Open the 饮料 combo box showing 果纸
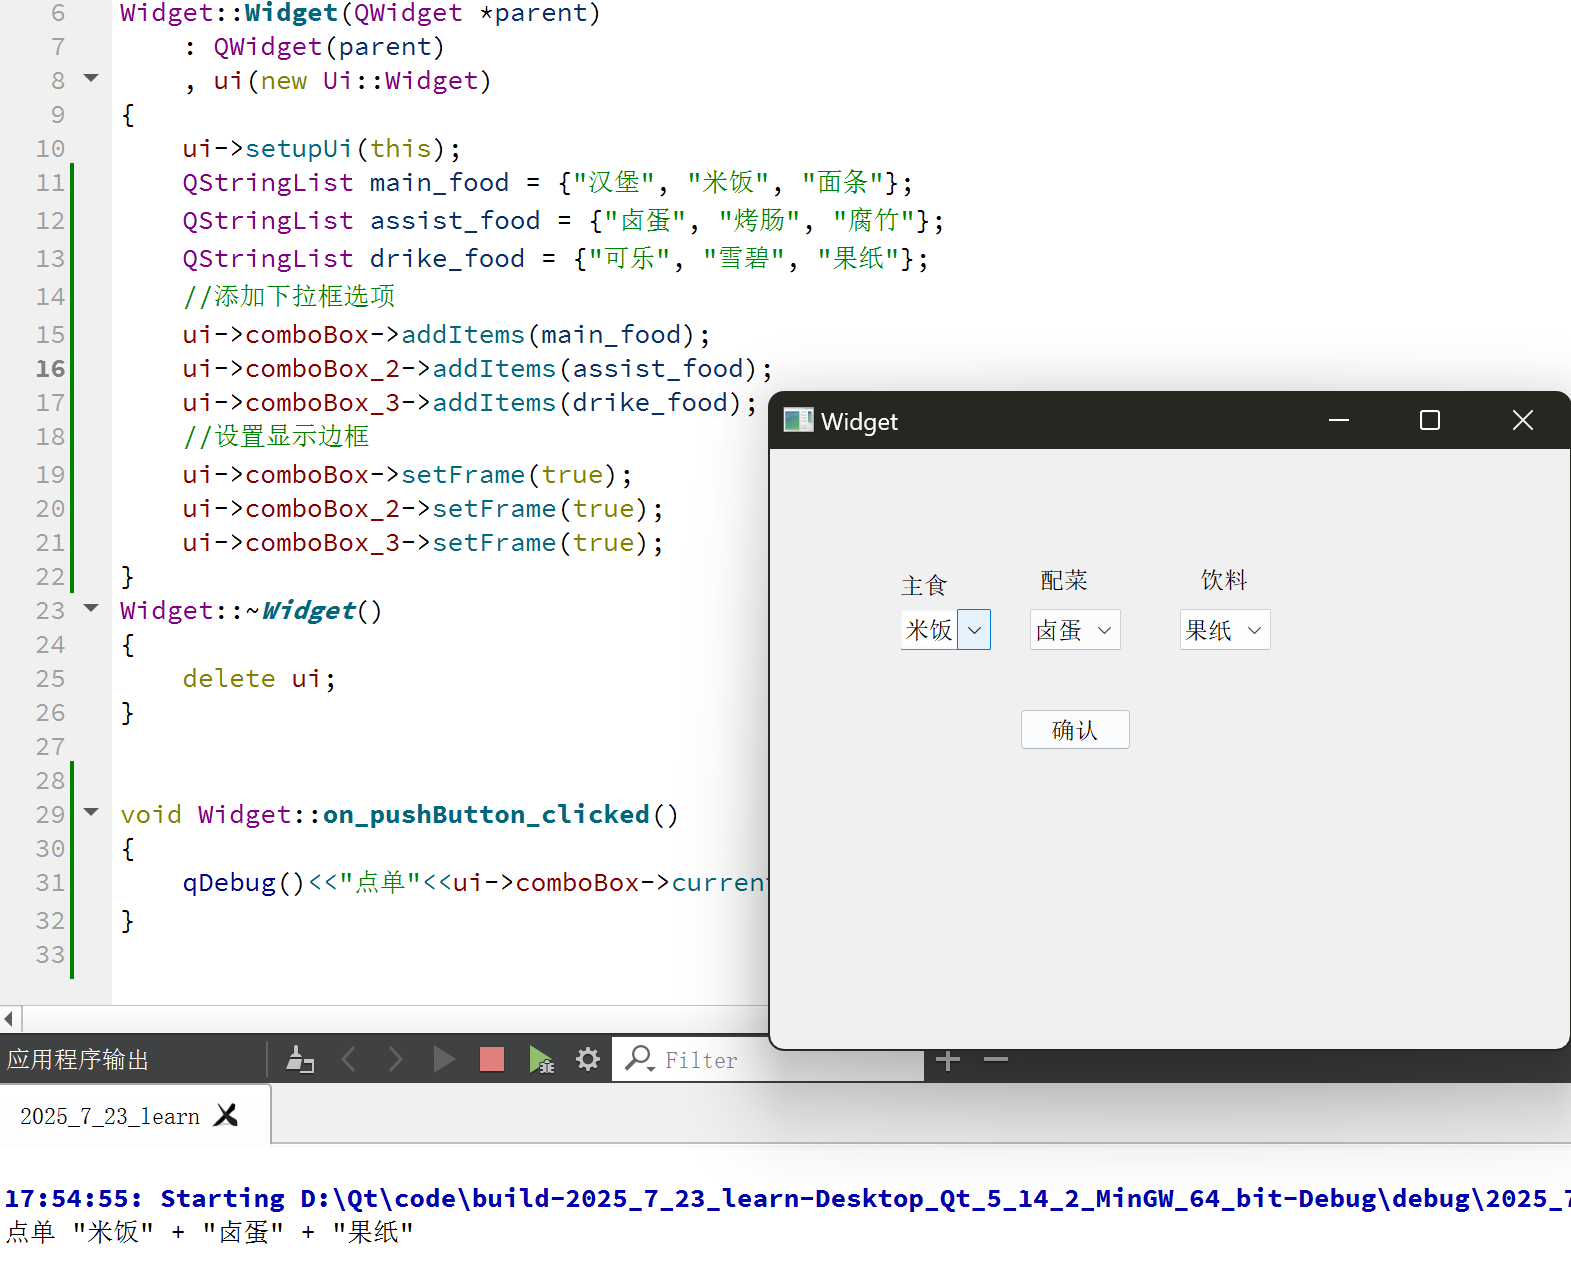 1225,630
